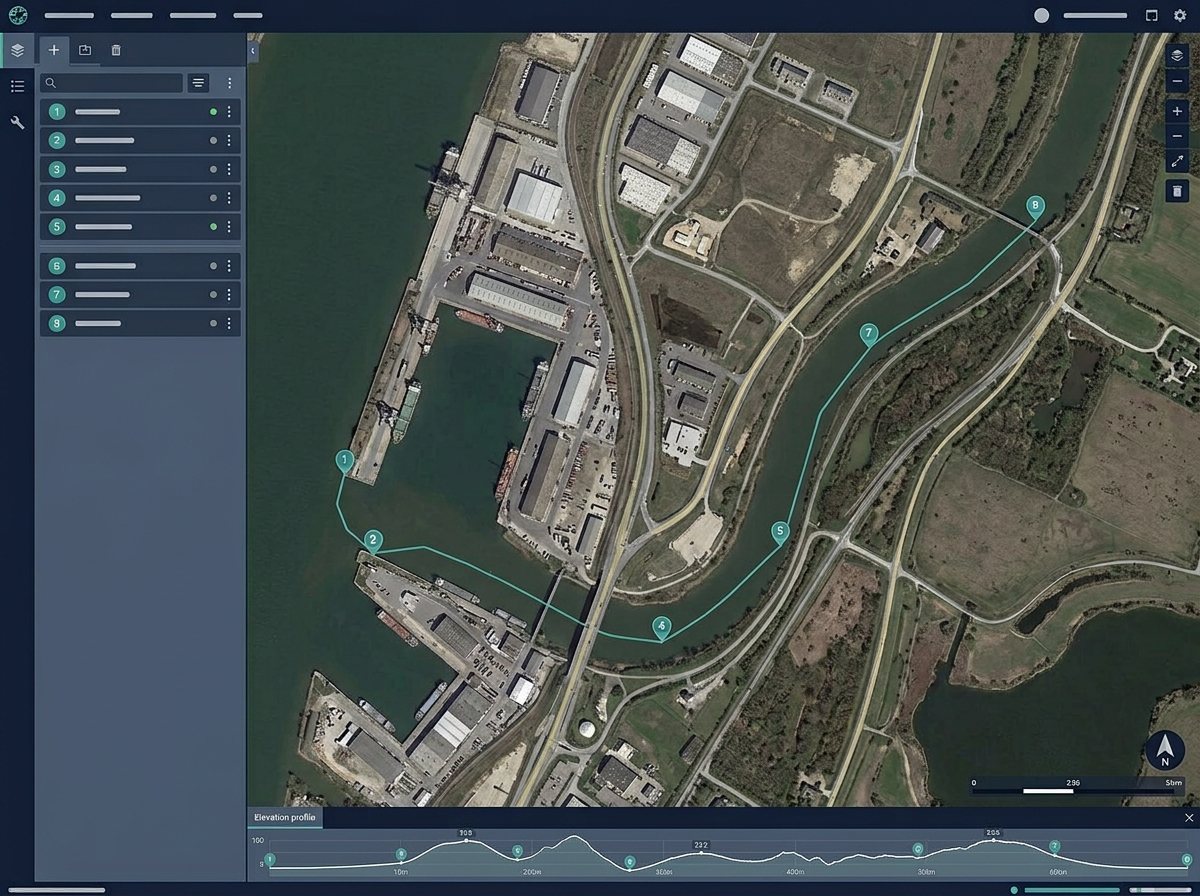
Task: Click the map scale bar
Action: tap(1078, 787)
